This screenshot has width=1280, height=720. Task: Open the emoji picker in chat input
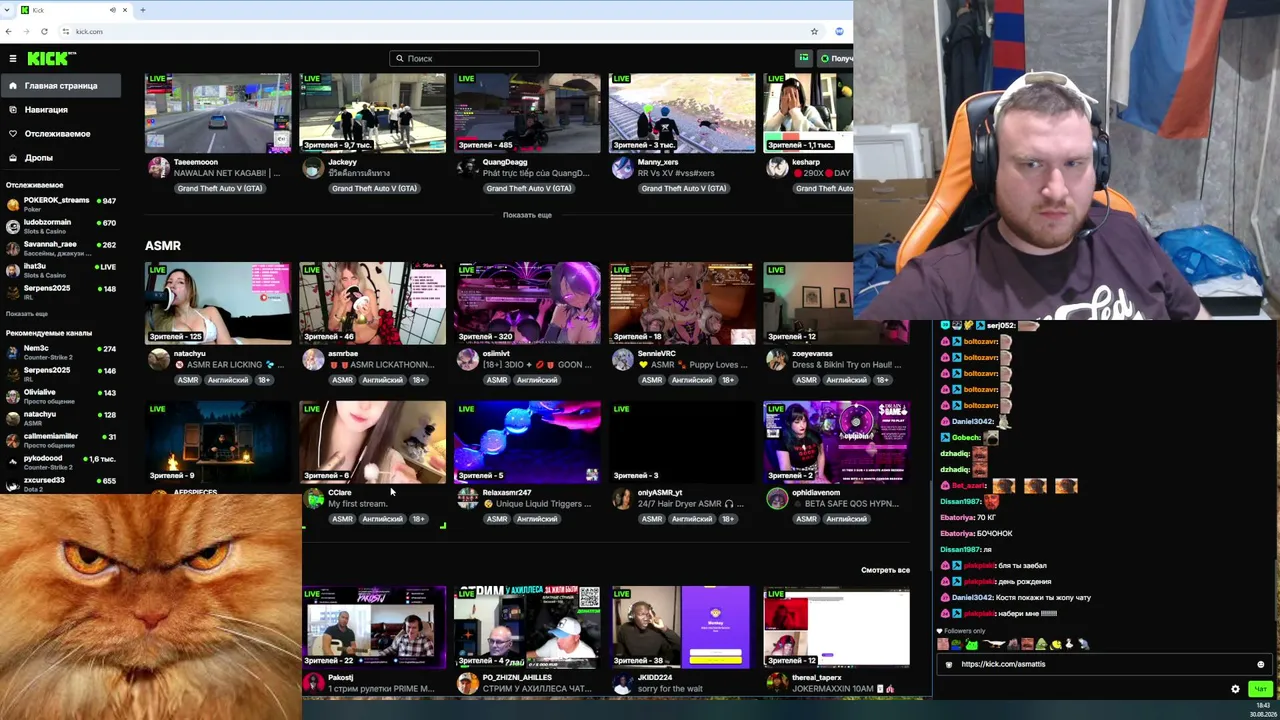1260,664
